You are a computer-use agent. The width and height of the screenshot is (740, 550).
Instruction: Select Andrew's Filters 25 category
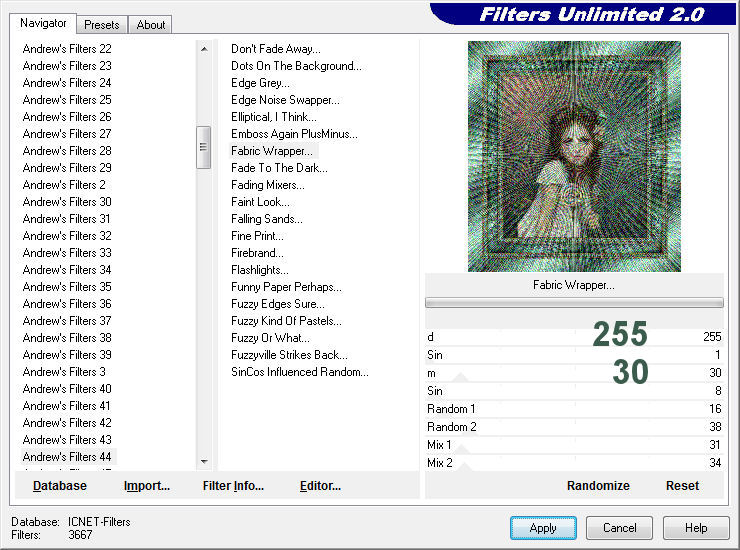point(67,100)
